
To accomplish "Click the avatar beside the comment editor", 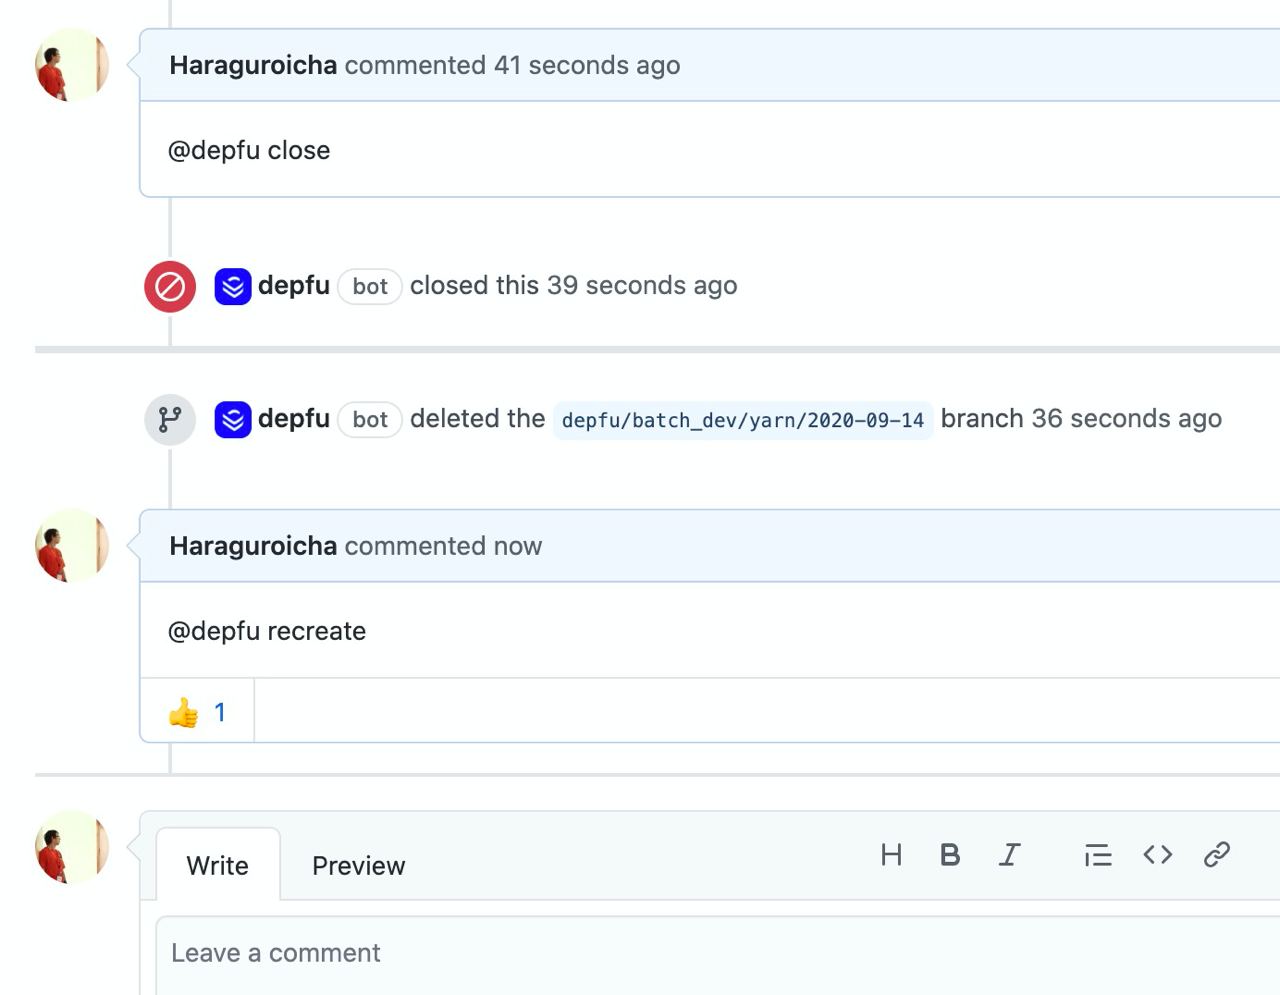I will 72,848.
